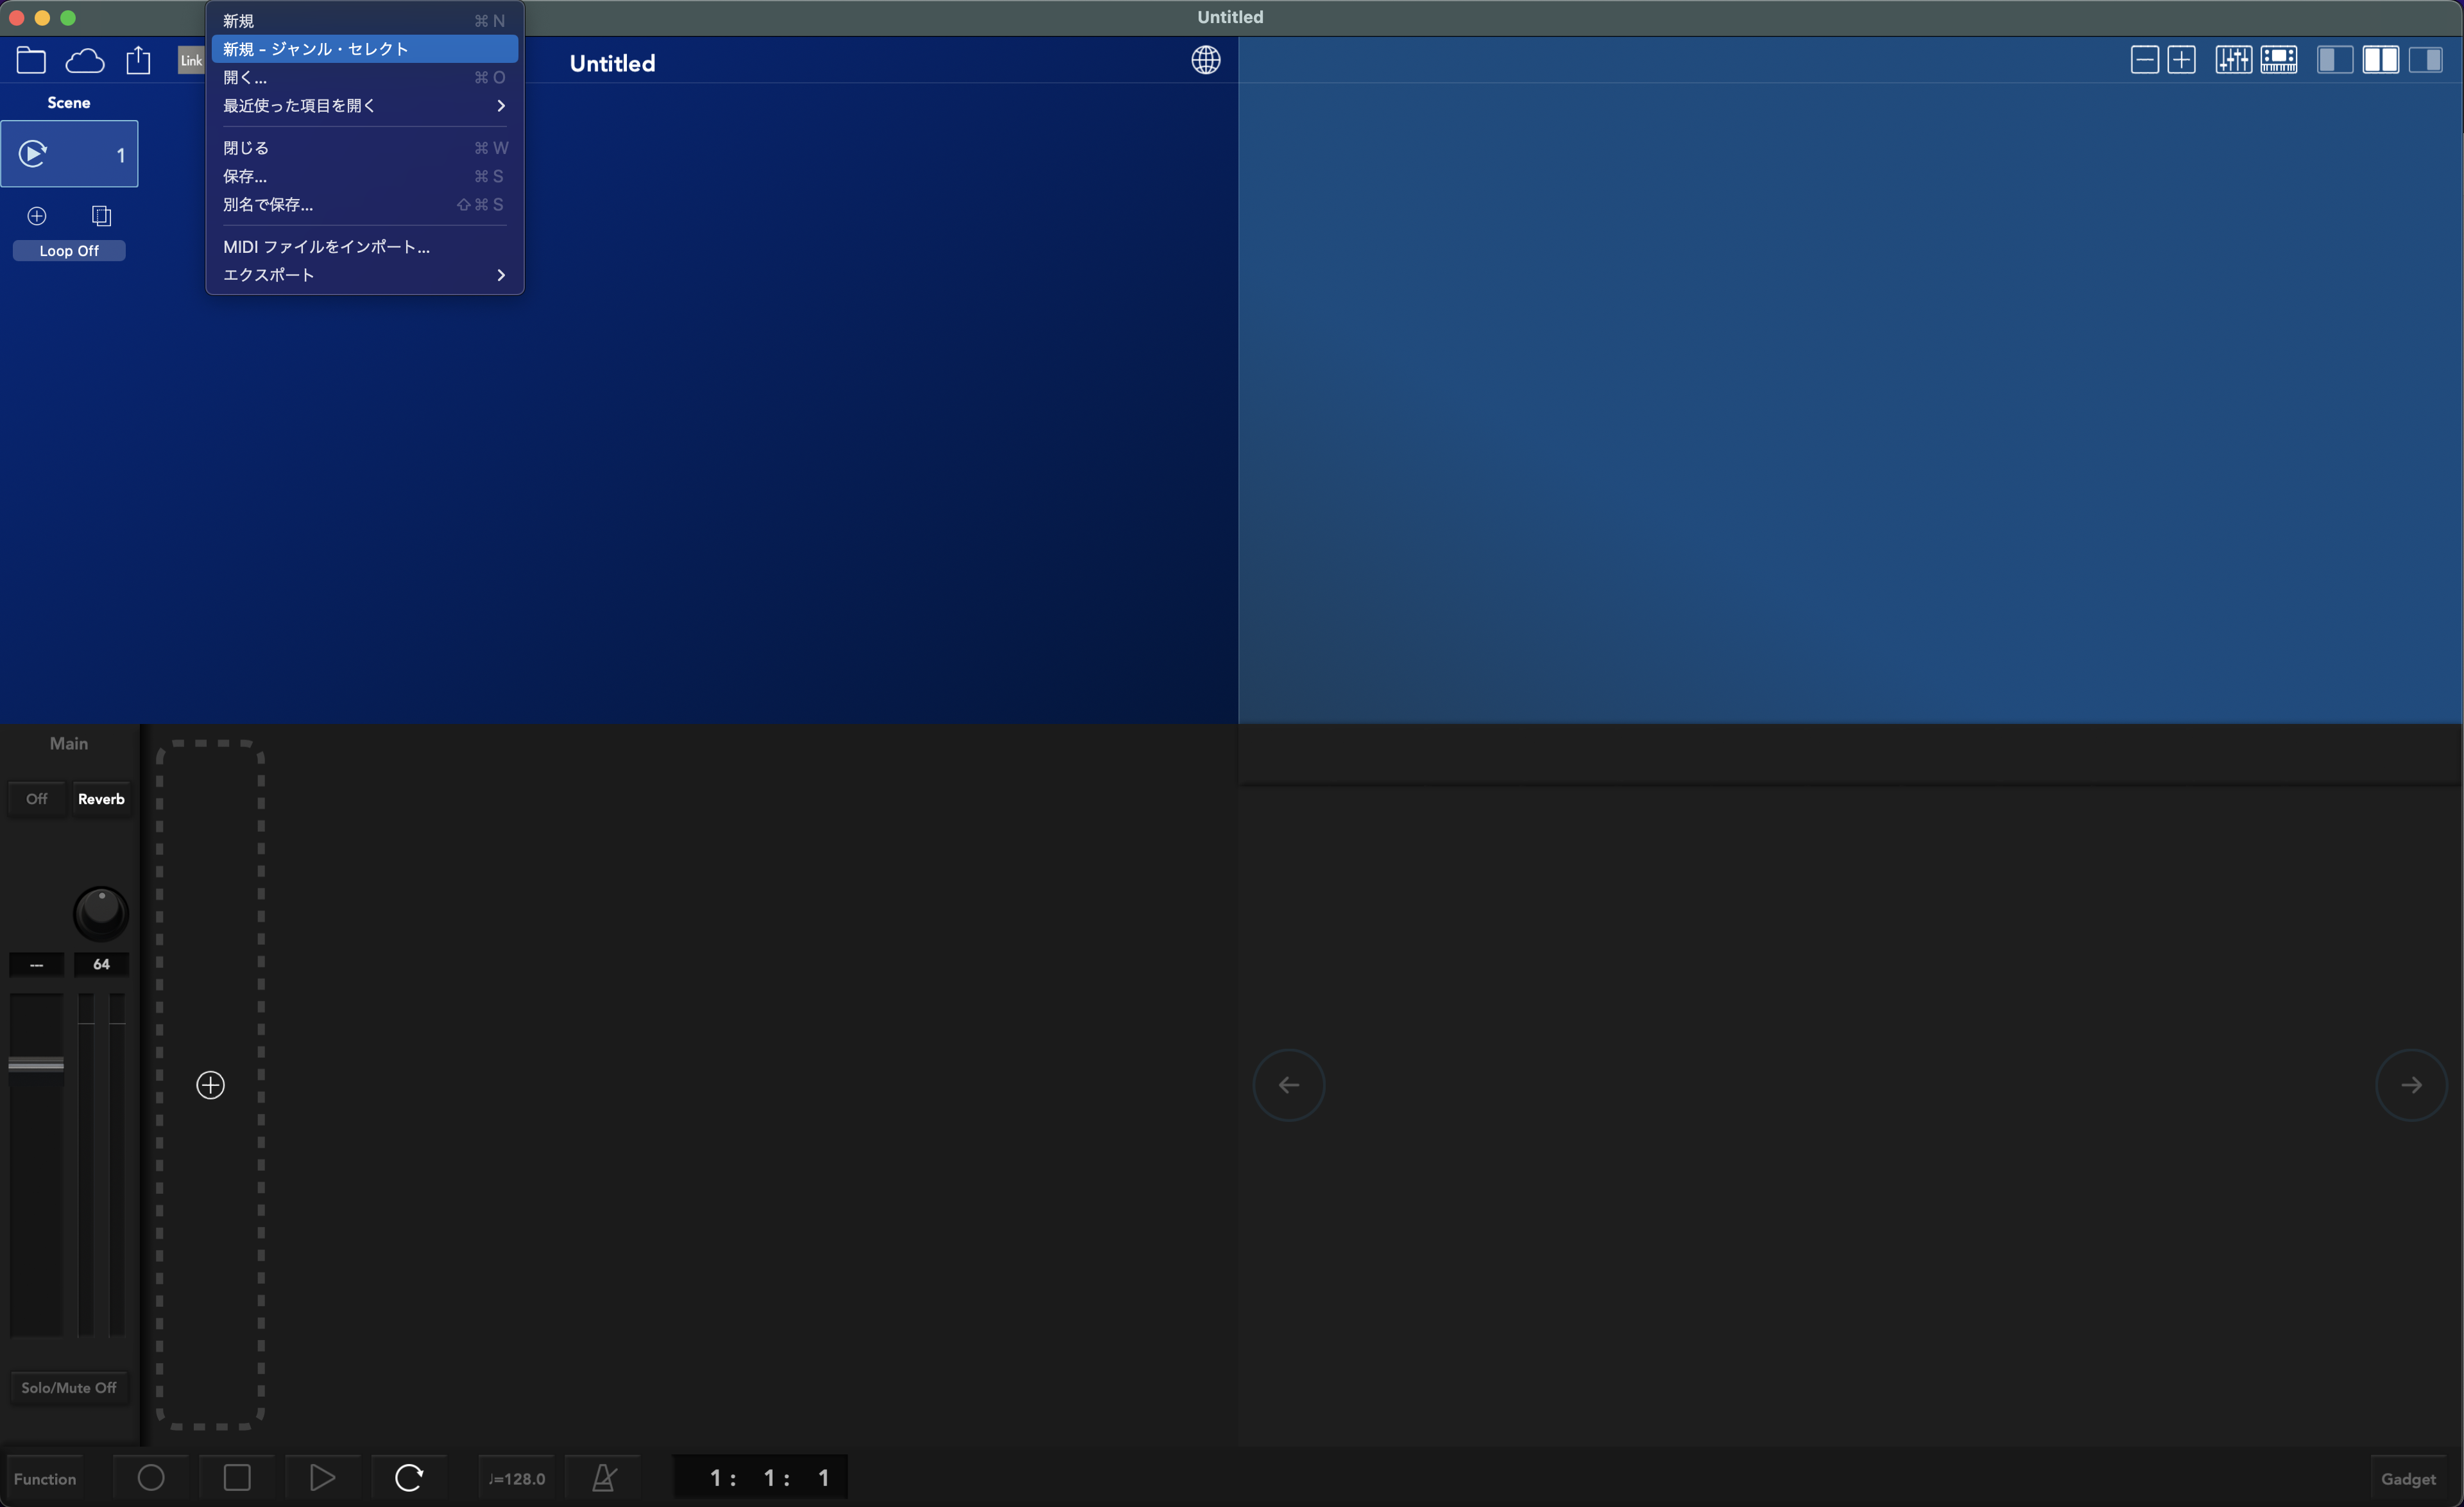Viewport: 2464px width, 1507px height.
Task: Open the Function menu button
Action: (x=45, y=1479)
